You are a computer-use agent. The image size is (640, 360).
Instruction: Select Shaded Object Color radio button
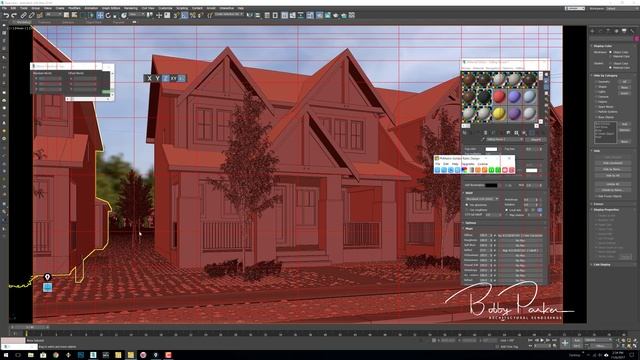tap(611, 63)
